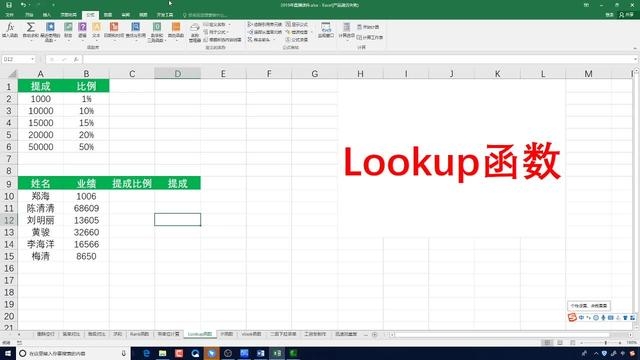
Task: Click the add new sheet plus button
Action: [375, 335]
